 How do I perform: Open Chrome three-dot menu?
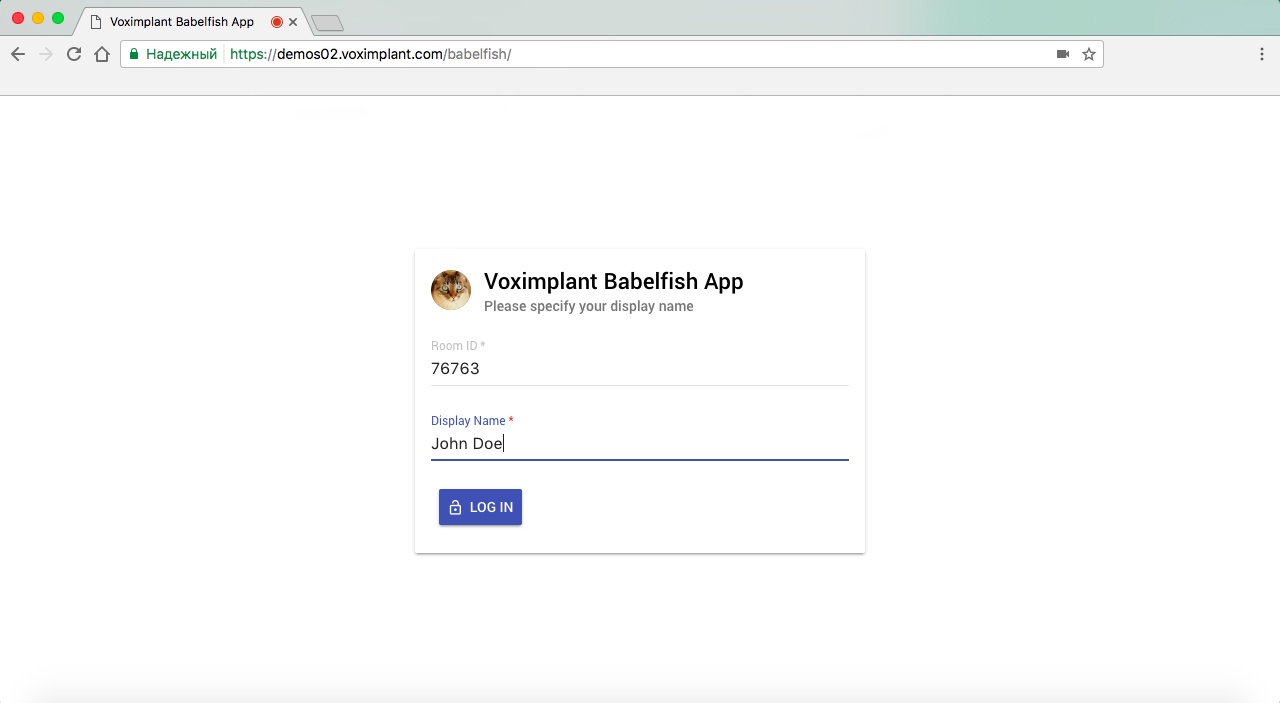click(x=1261, y=54)
